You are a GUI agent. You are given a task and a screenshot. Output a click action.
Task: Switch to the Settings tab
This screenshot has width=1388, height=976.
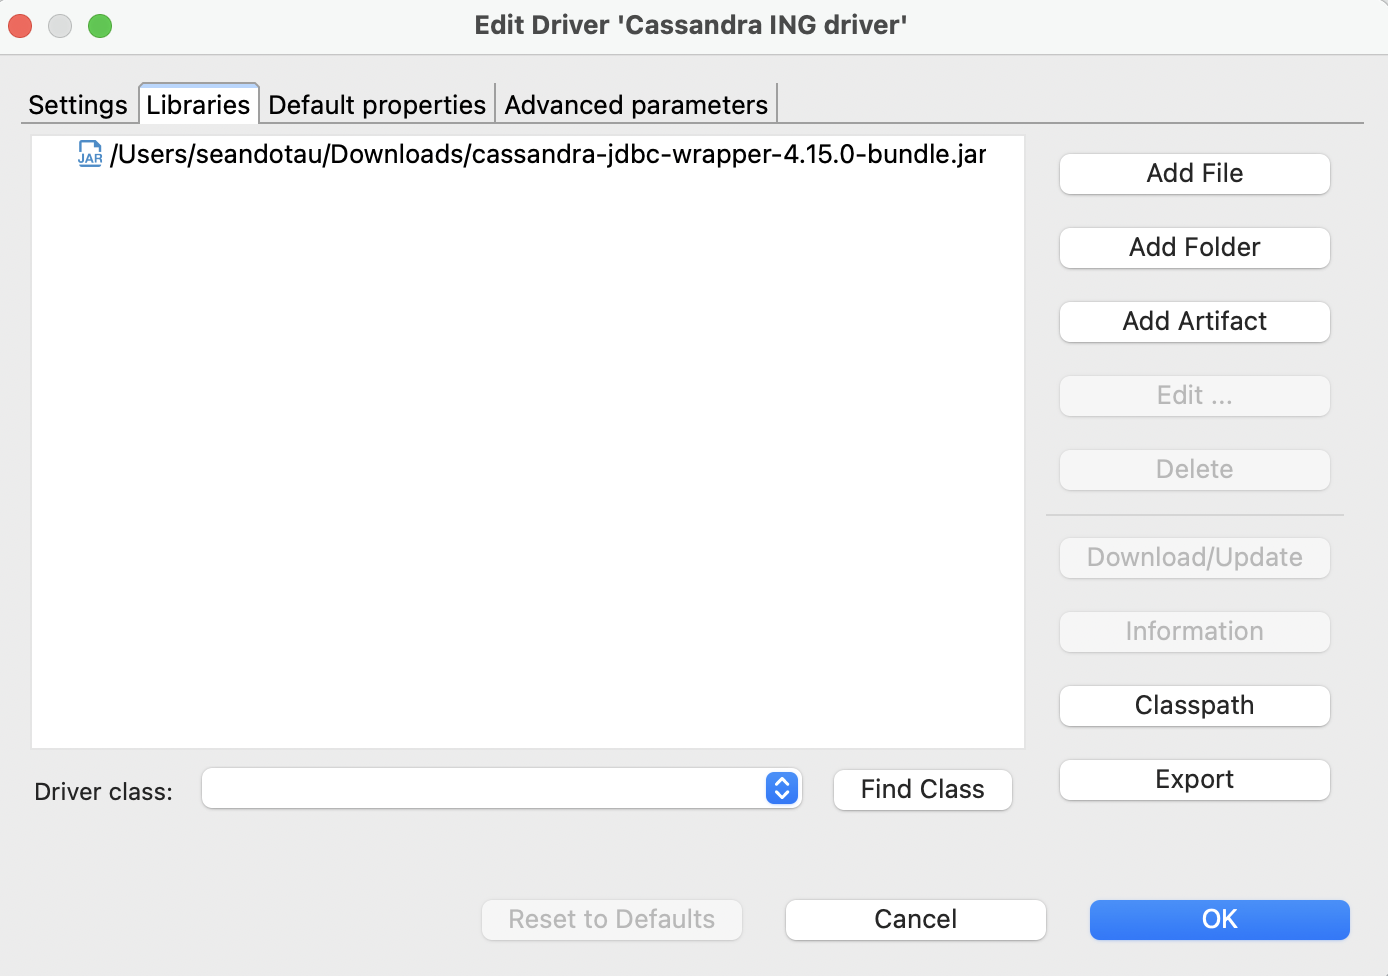tap(78, 105)
